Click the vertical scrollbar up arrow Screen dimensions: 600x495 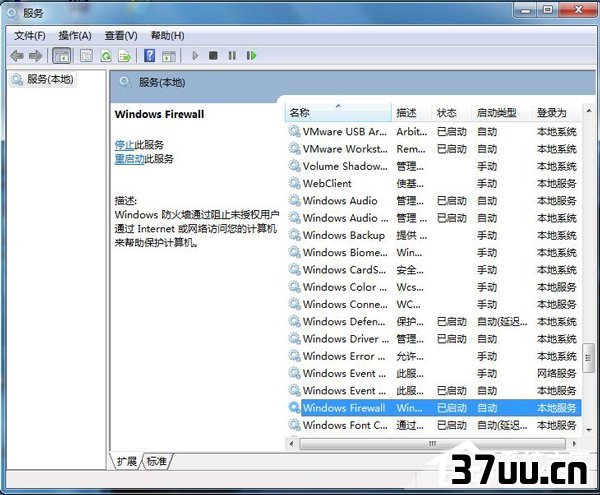(589, 111)
